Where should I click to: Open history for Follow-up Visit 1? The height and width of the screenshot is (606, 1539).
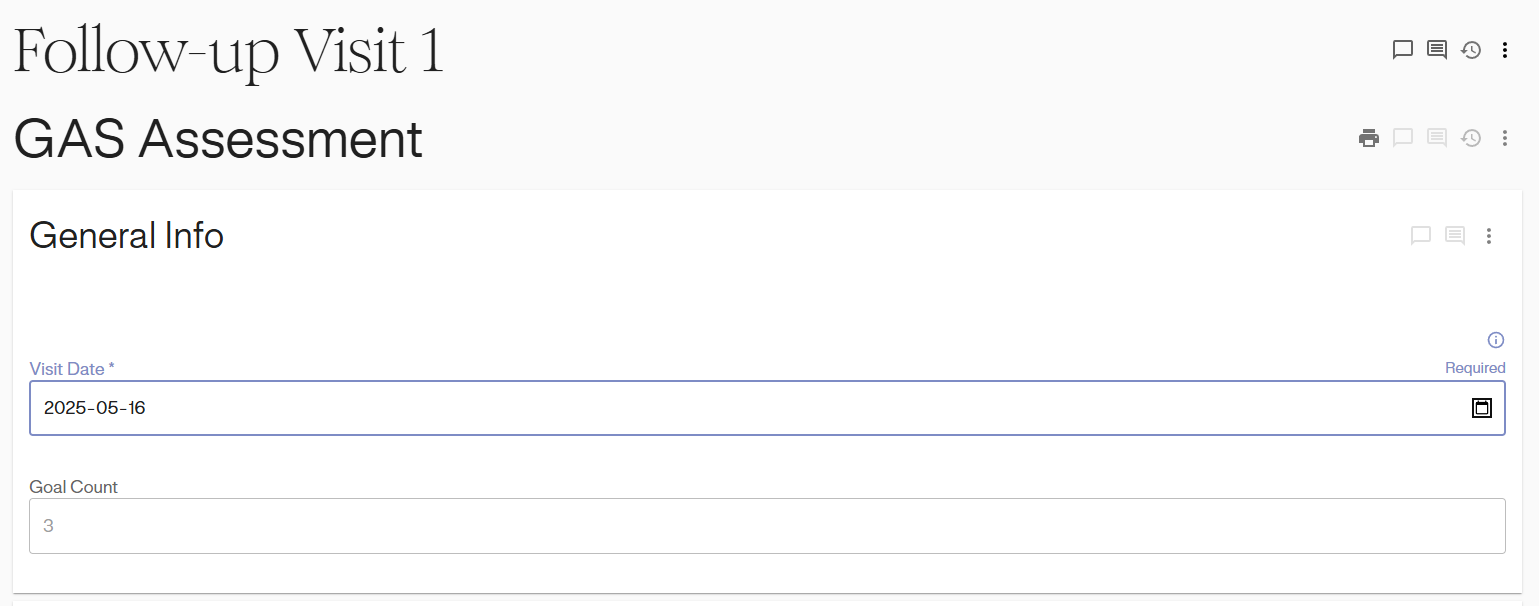[x=1471, y=50]
